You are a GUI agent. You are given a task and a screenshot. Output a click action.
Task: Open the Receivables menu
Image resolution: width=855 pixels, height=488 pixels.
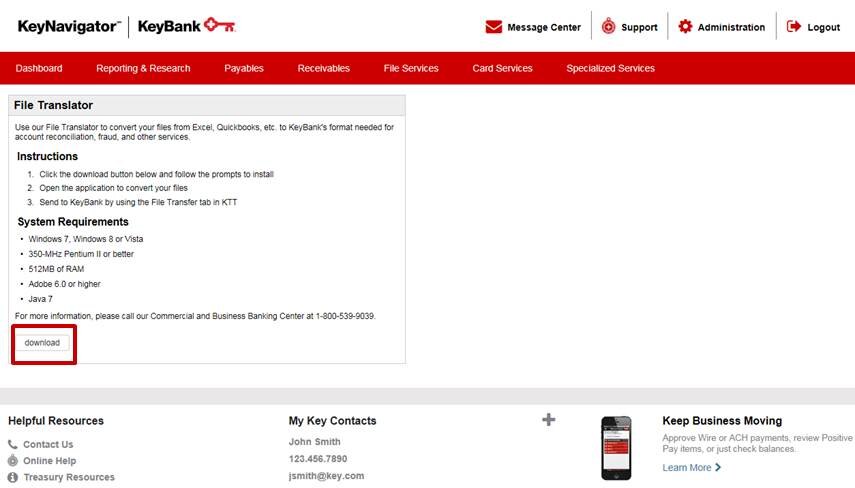click(324, 68)
